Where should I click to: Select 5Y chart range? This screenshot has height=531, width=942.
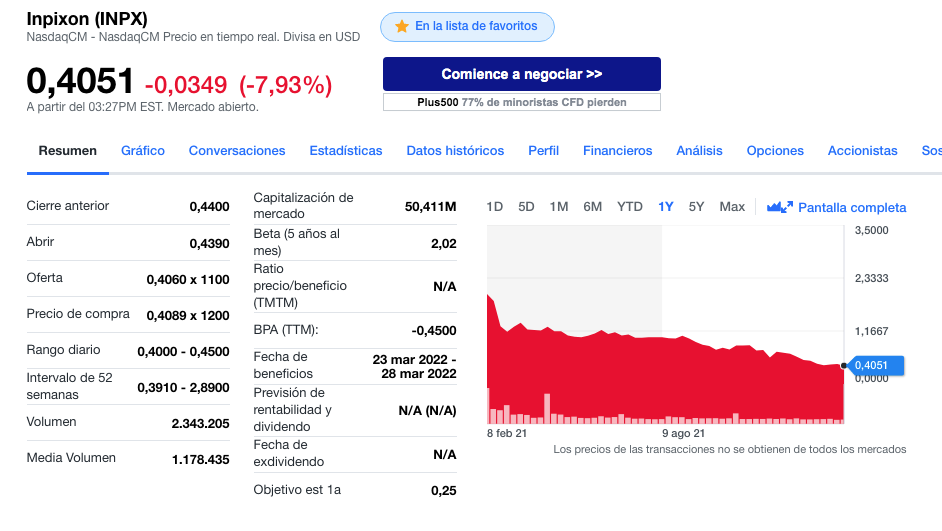(x=696, y=207)
